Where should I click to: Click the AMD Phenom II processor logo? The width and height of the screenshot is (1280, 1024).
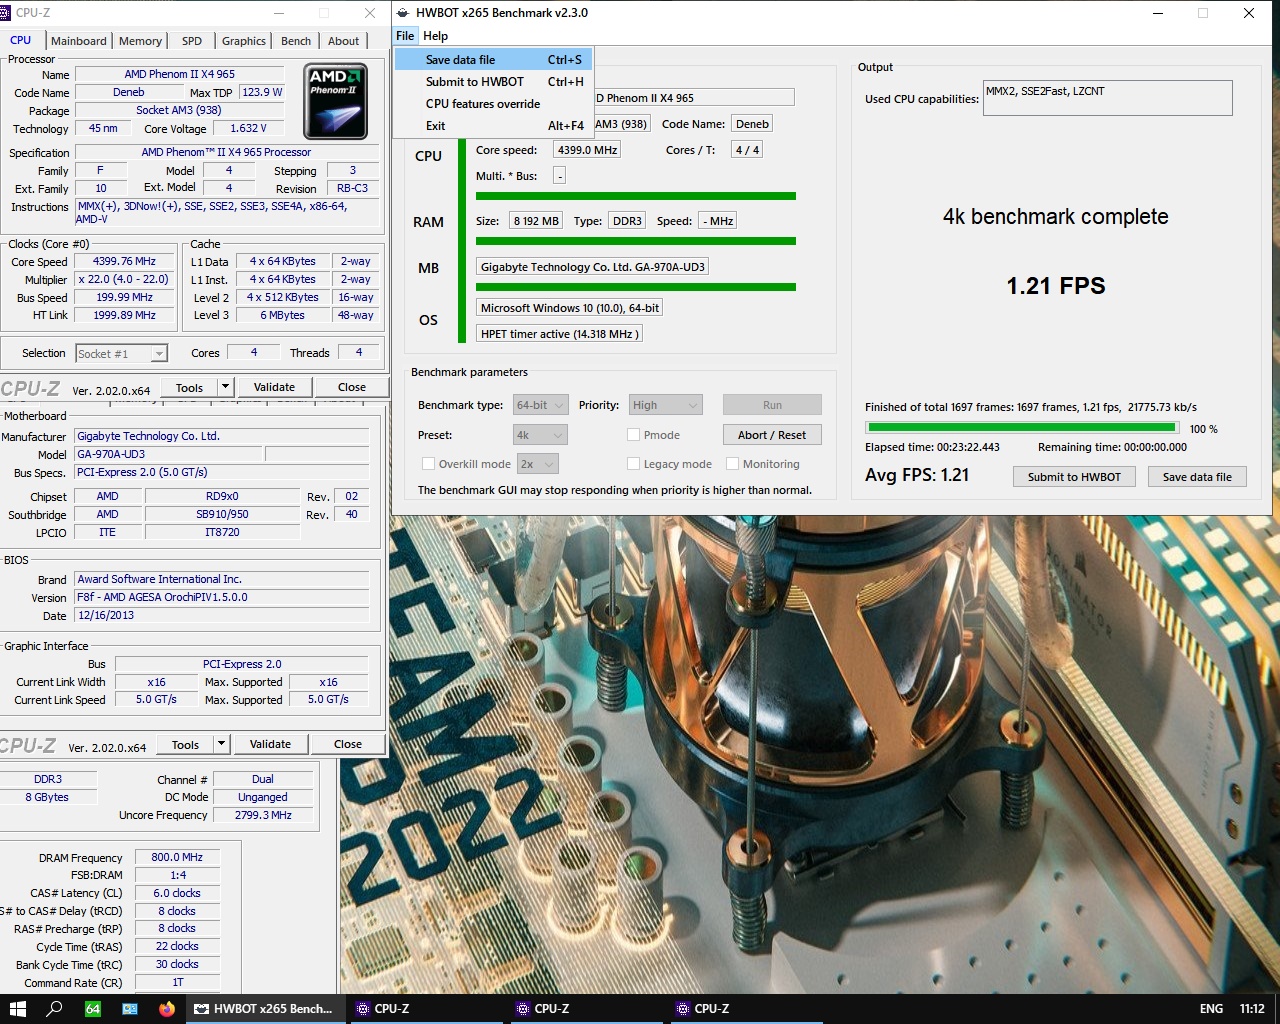(x=335, y=101)
